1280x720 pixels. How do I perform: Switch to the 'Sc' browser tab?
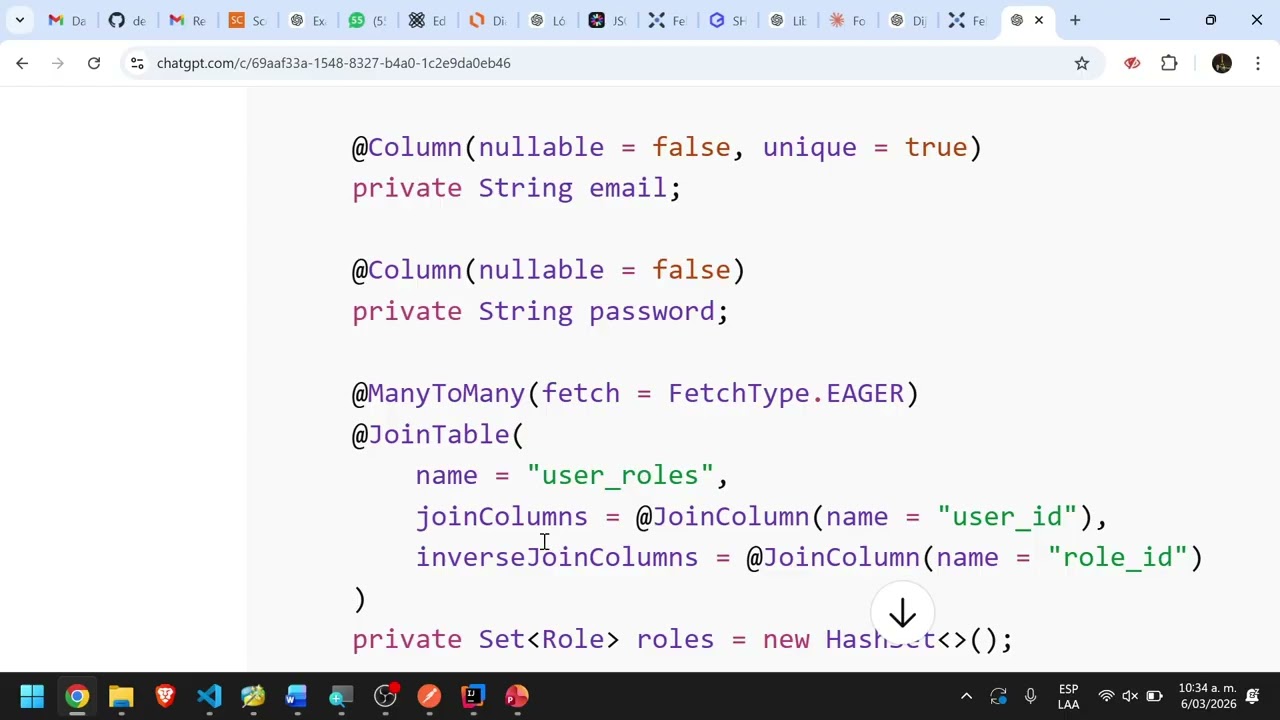click(x=246, y=20)
